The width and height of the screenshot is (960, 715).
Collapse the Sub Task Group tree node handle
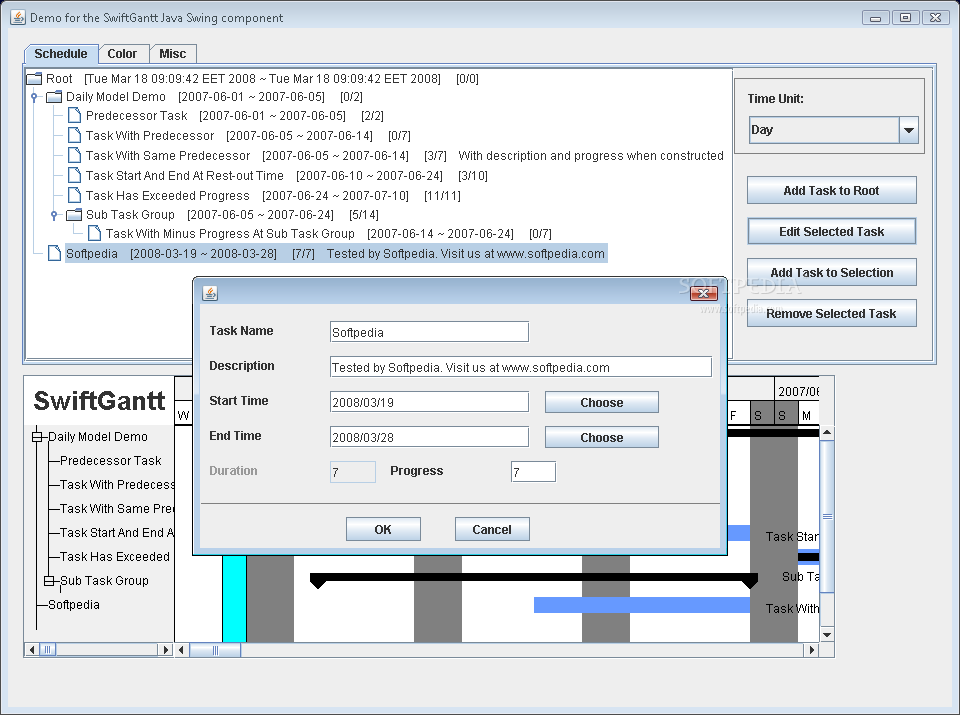coord(54,215)
